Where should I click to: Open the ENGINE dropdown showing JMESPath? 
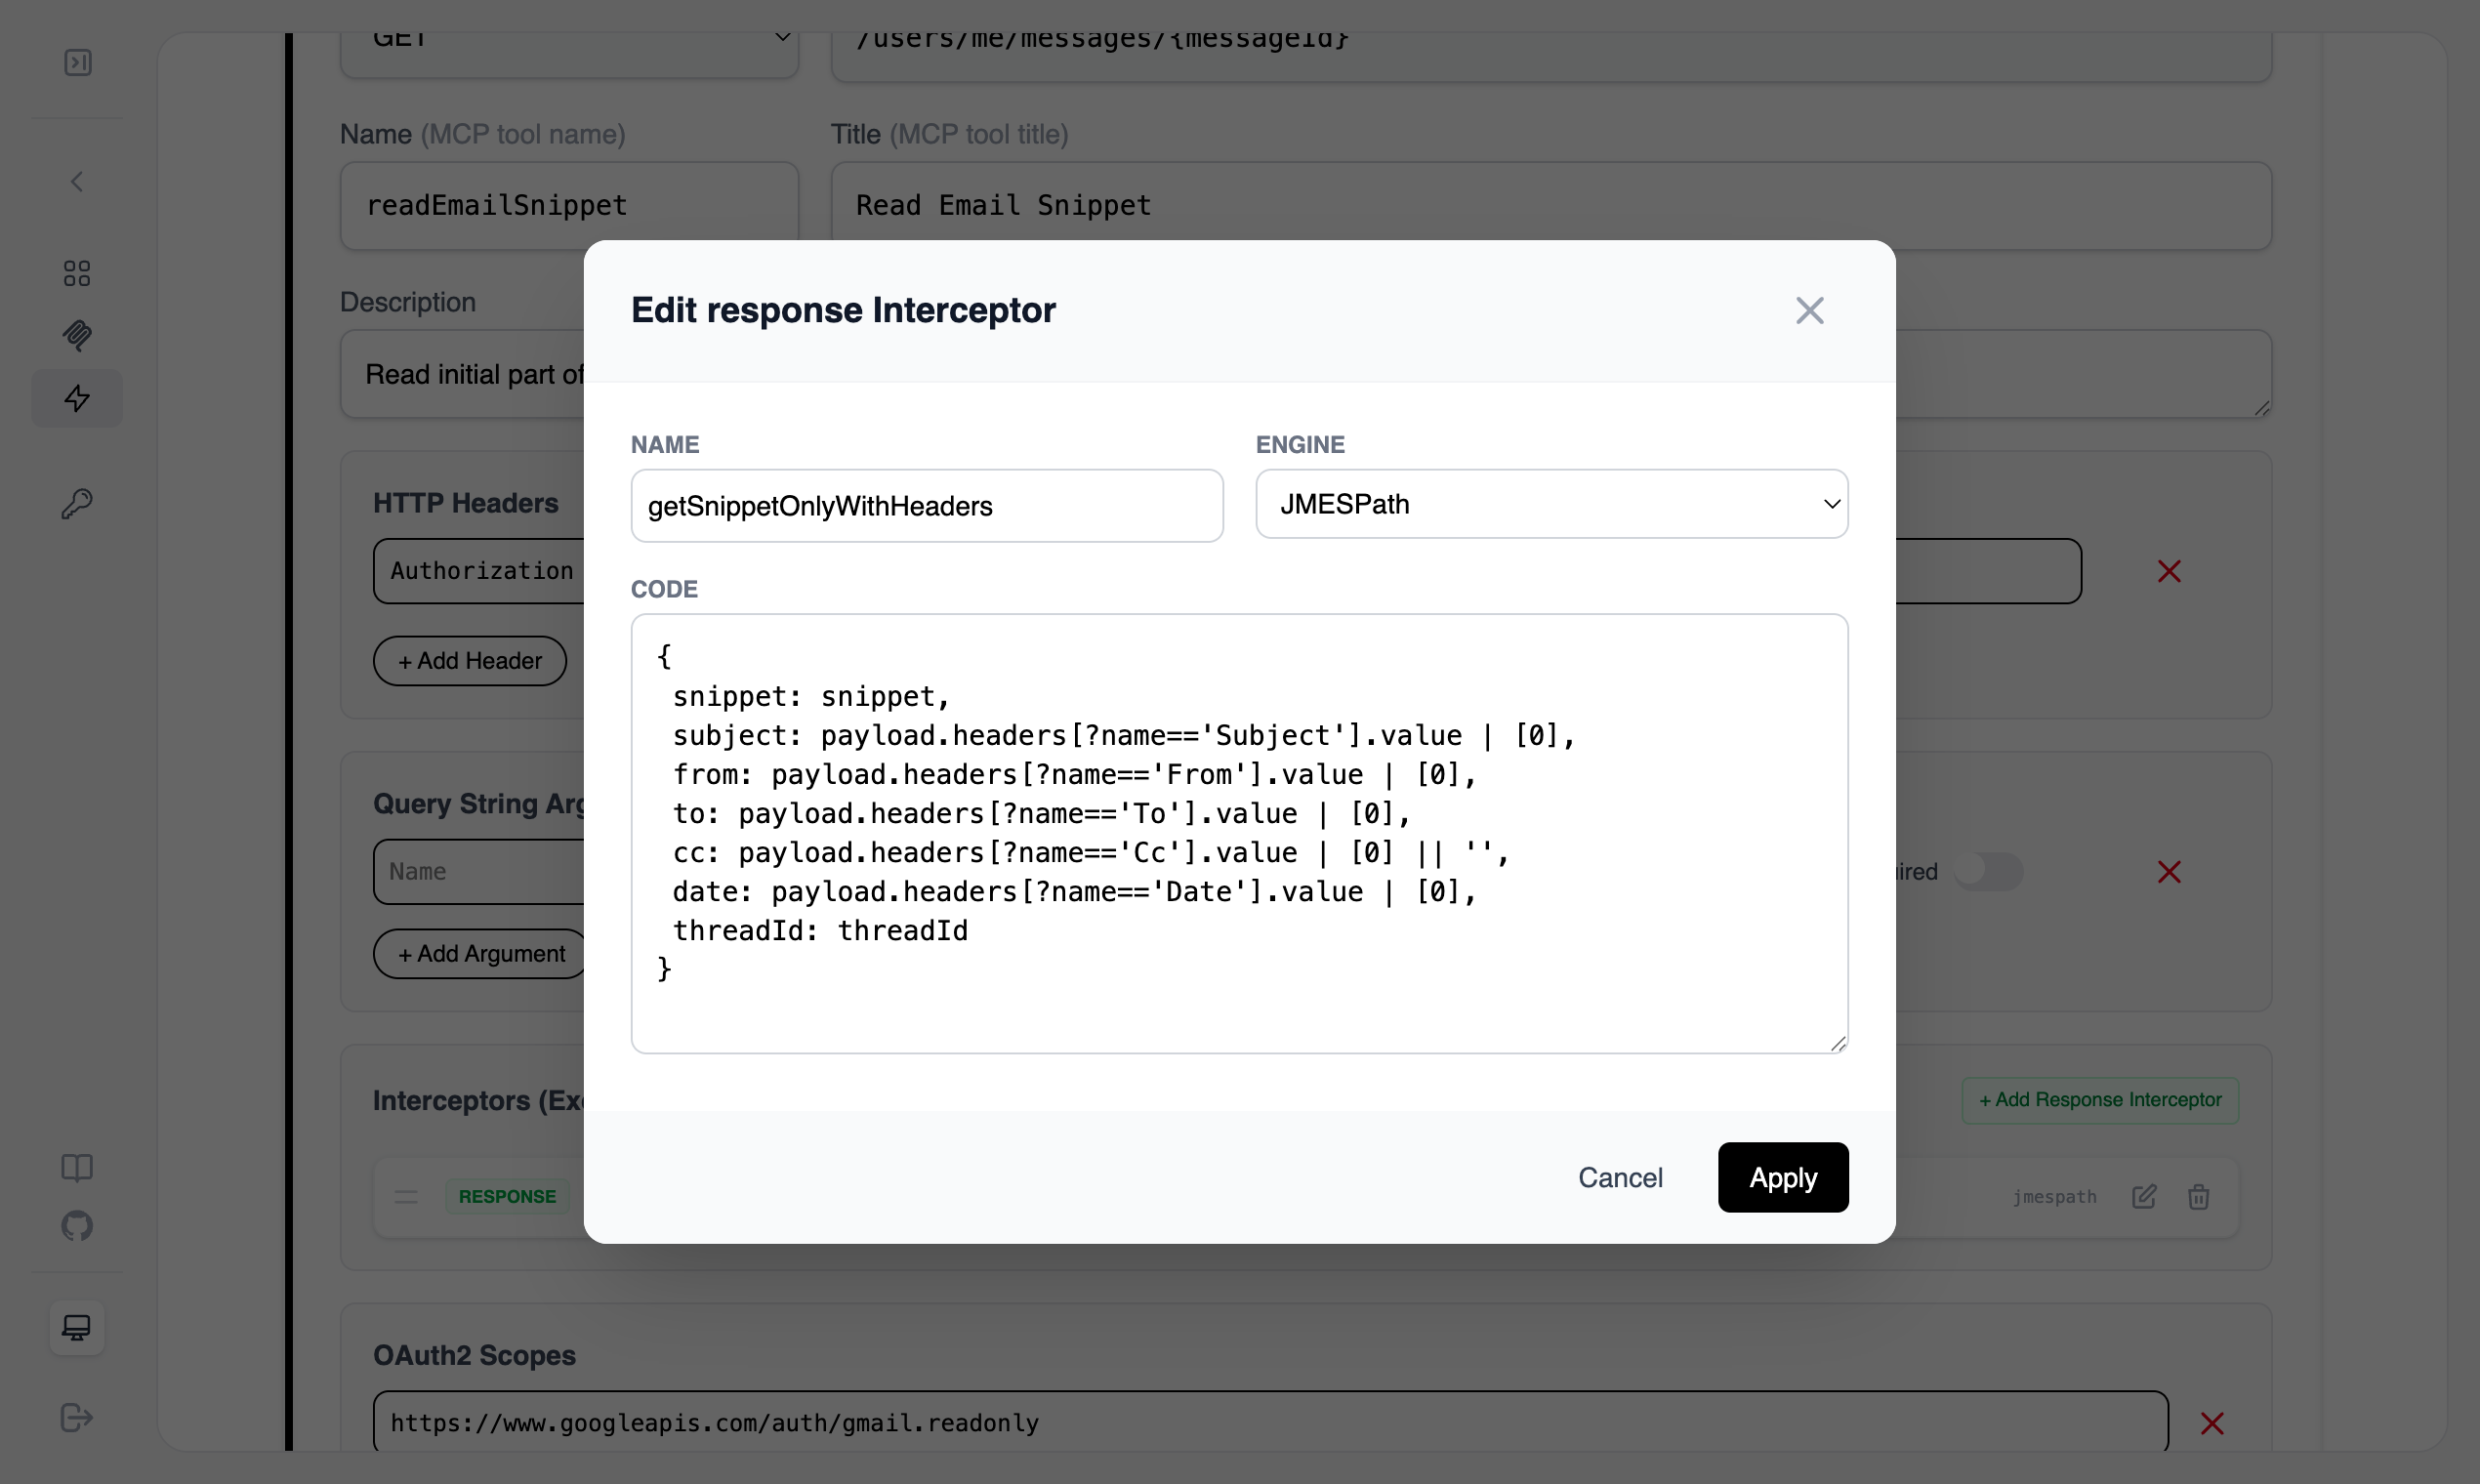(x=1551, y=504)
